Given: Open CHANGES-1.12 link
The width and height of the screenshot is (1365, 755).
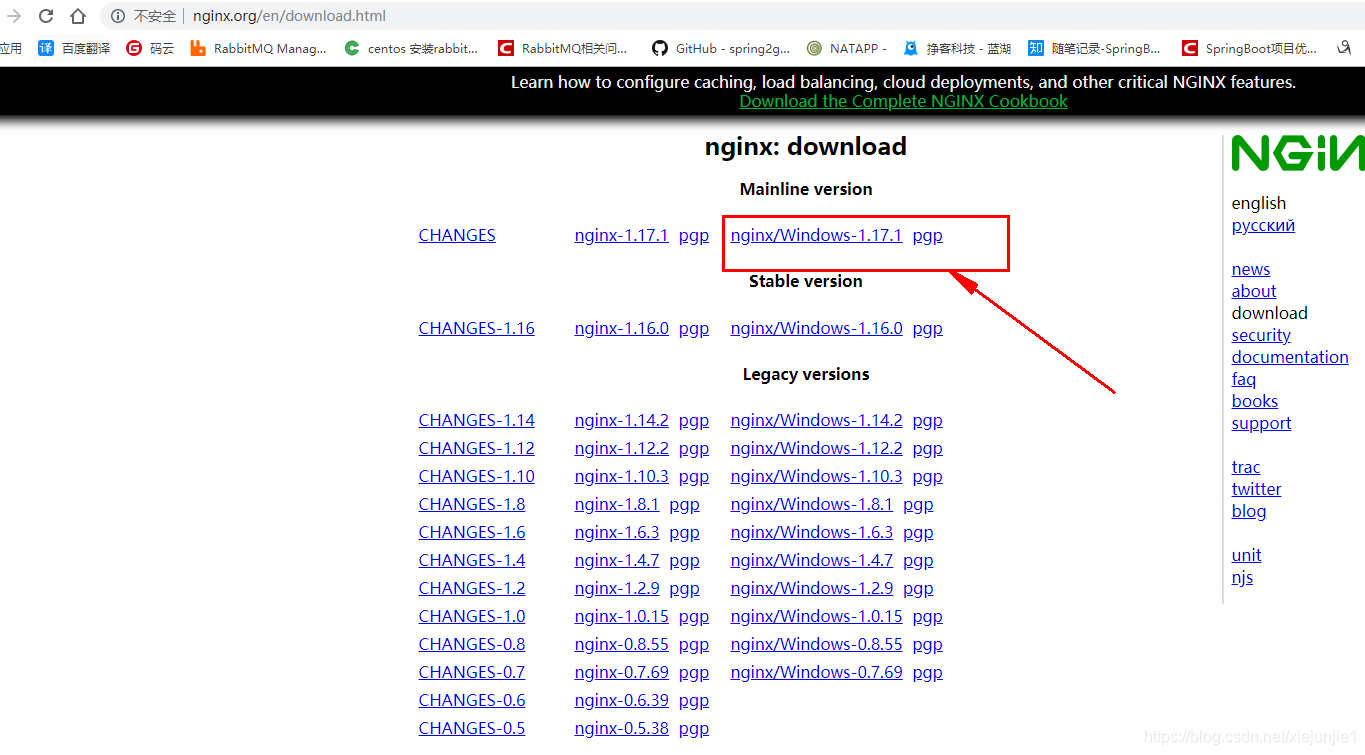Looking at the screenshot, I should pos(476,448).
